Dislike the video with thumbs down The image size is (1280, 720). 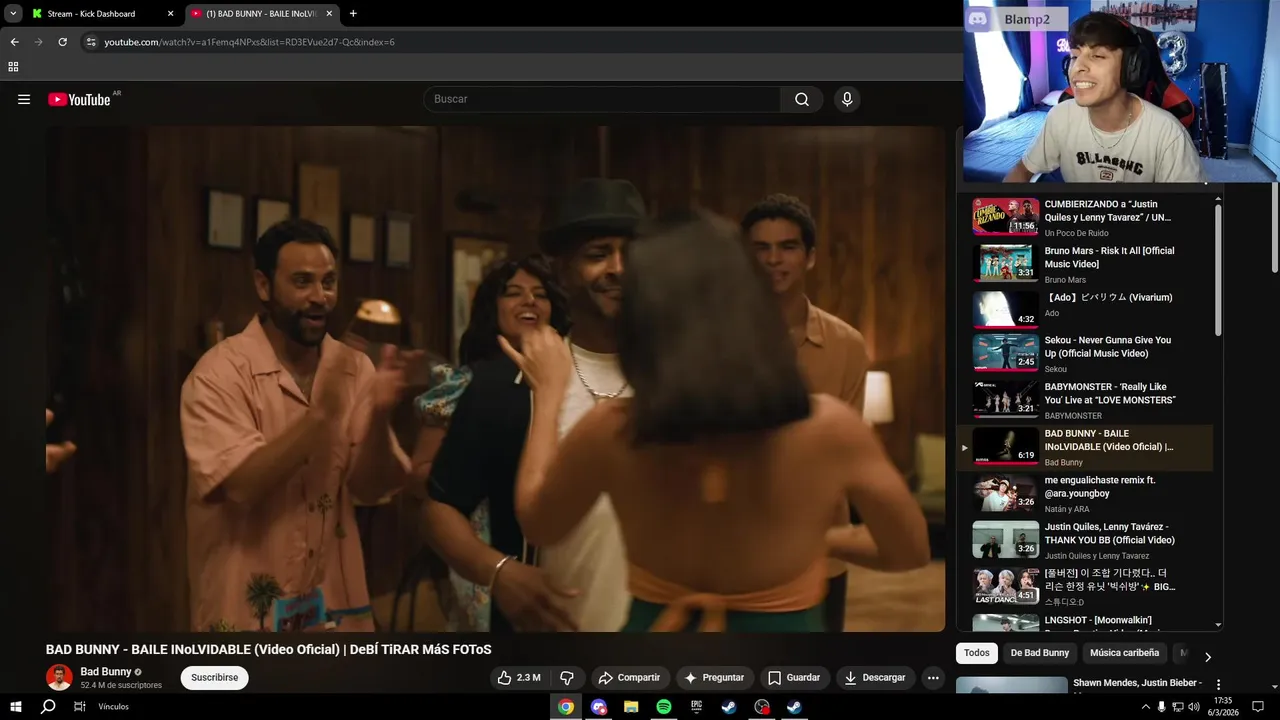coord(566,677)
